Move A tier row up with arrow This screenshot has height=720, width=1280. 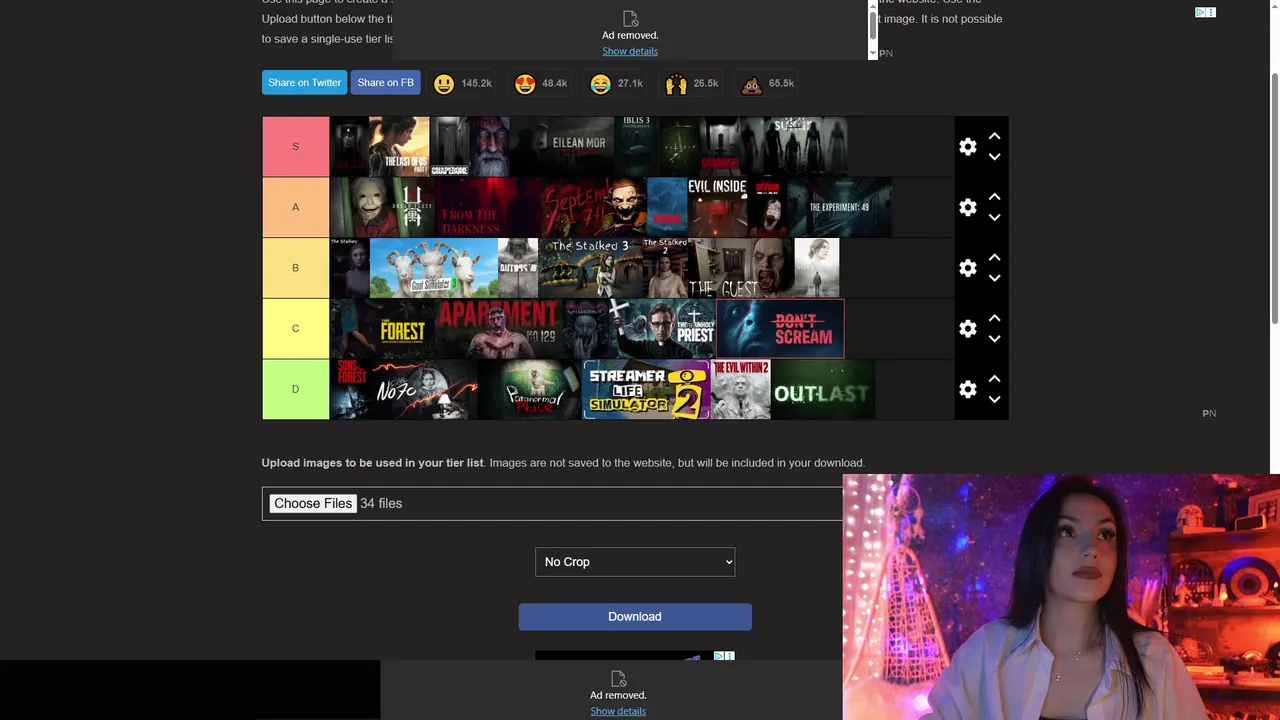pyautogui.click(x=994, y=197)
